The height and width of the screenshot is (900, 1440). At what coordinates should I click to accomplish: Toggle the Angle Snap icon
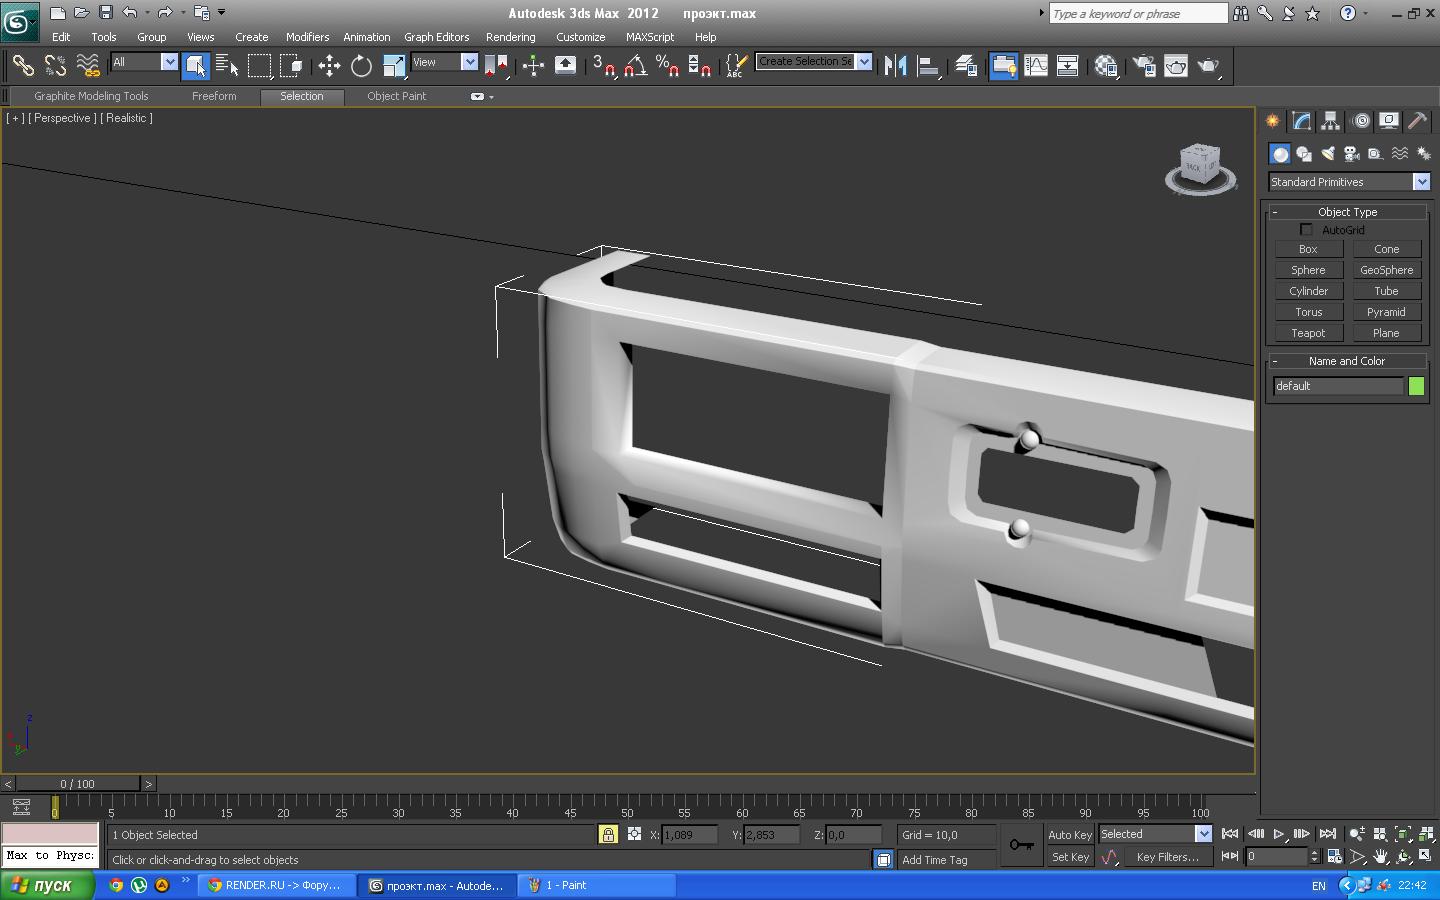pyautogui.click(x=635, y=66)
